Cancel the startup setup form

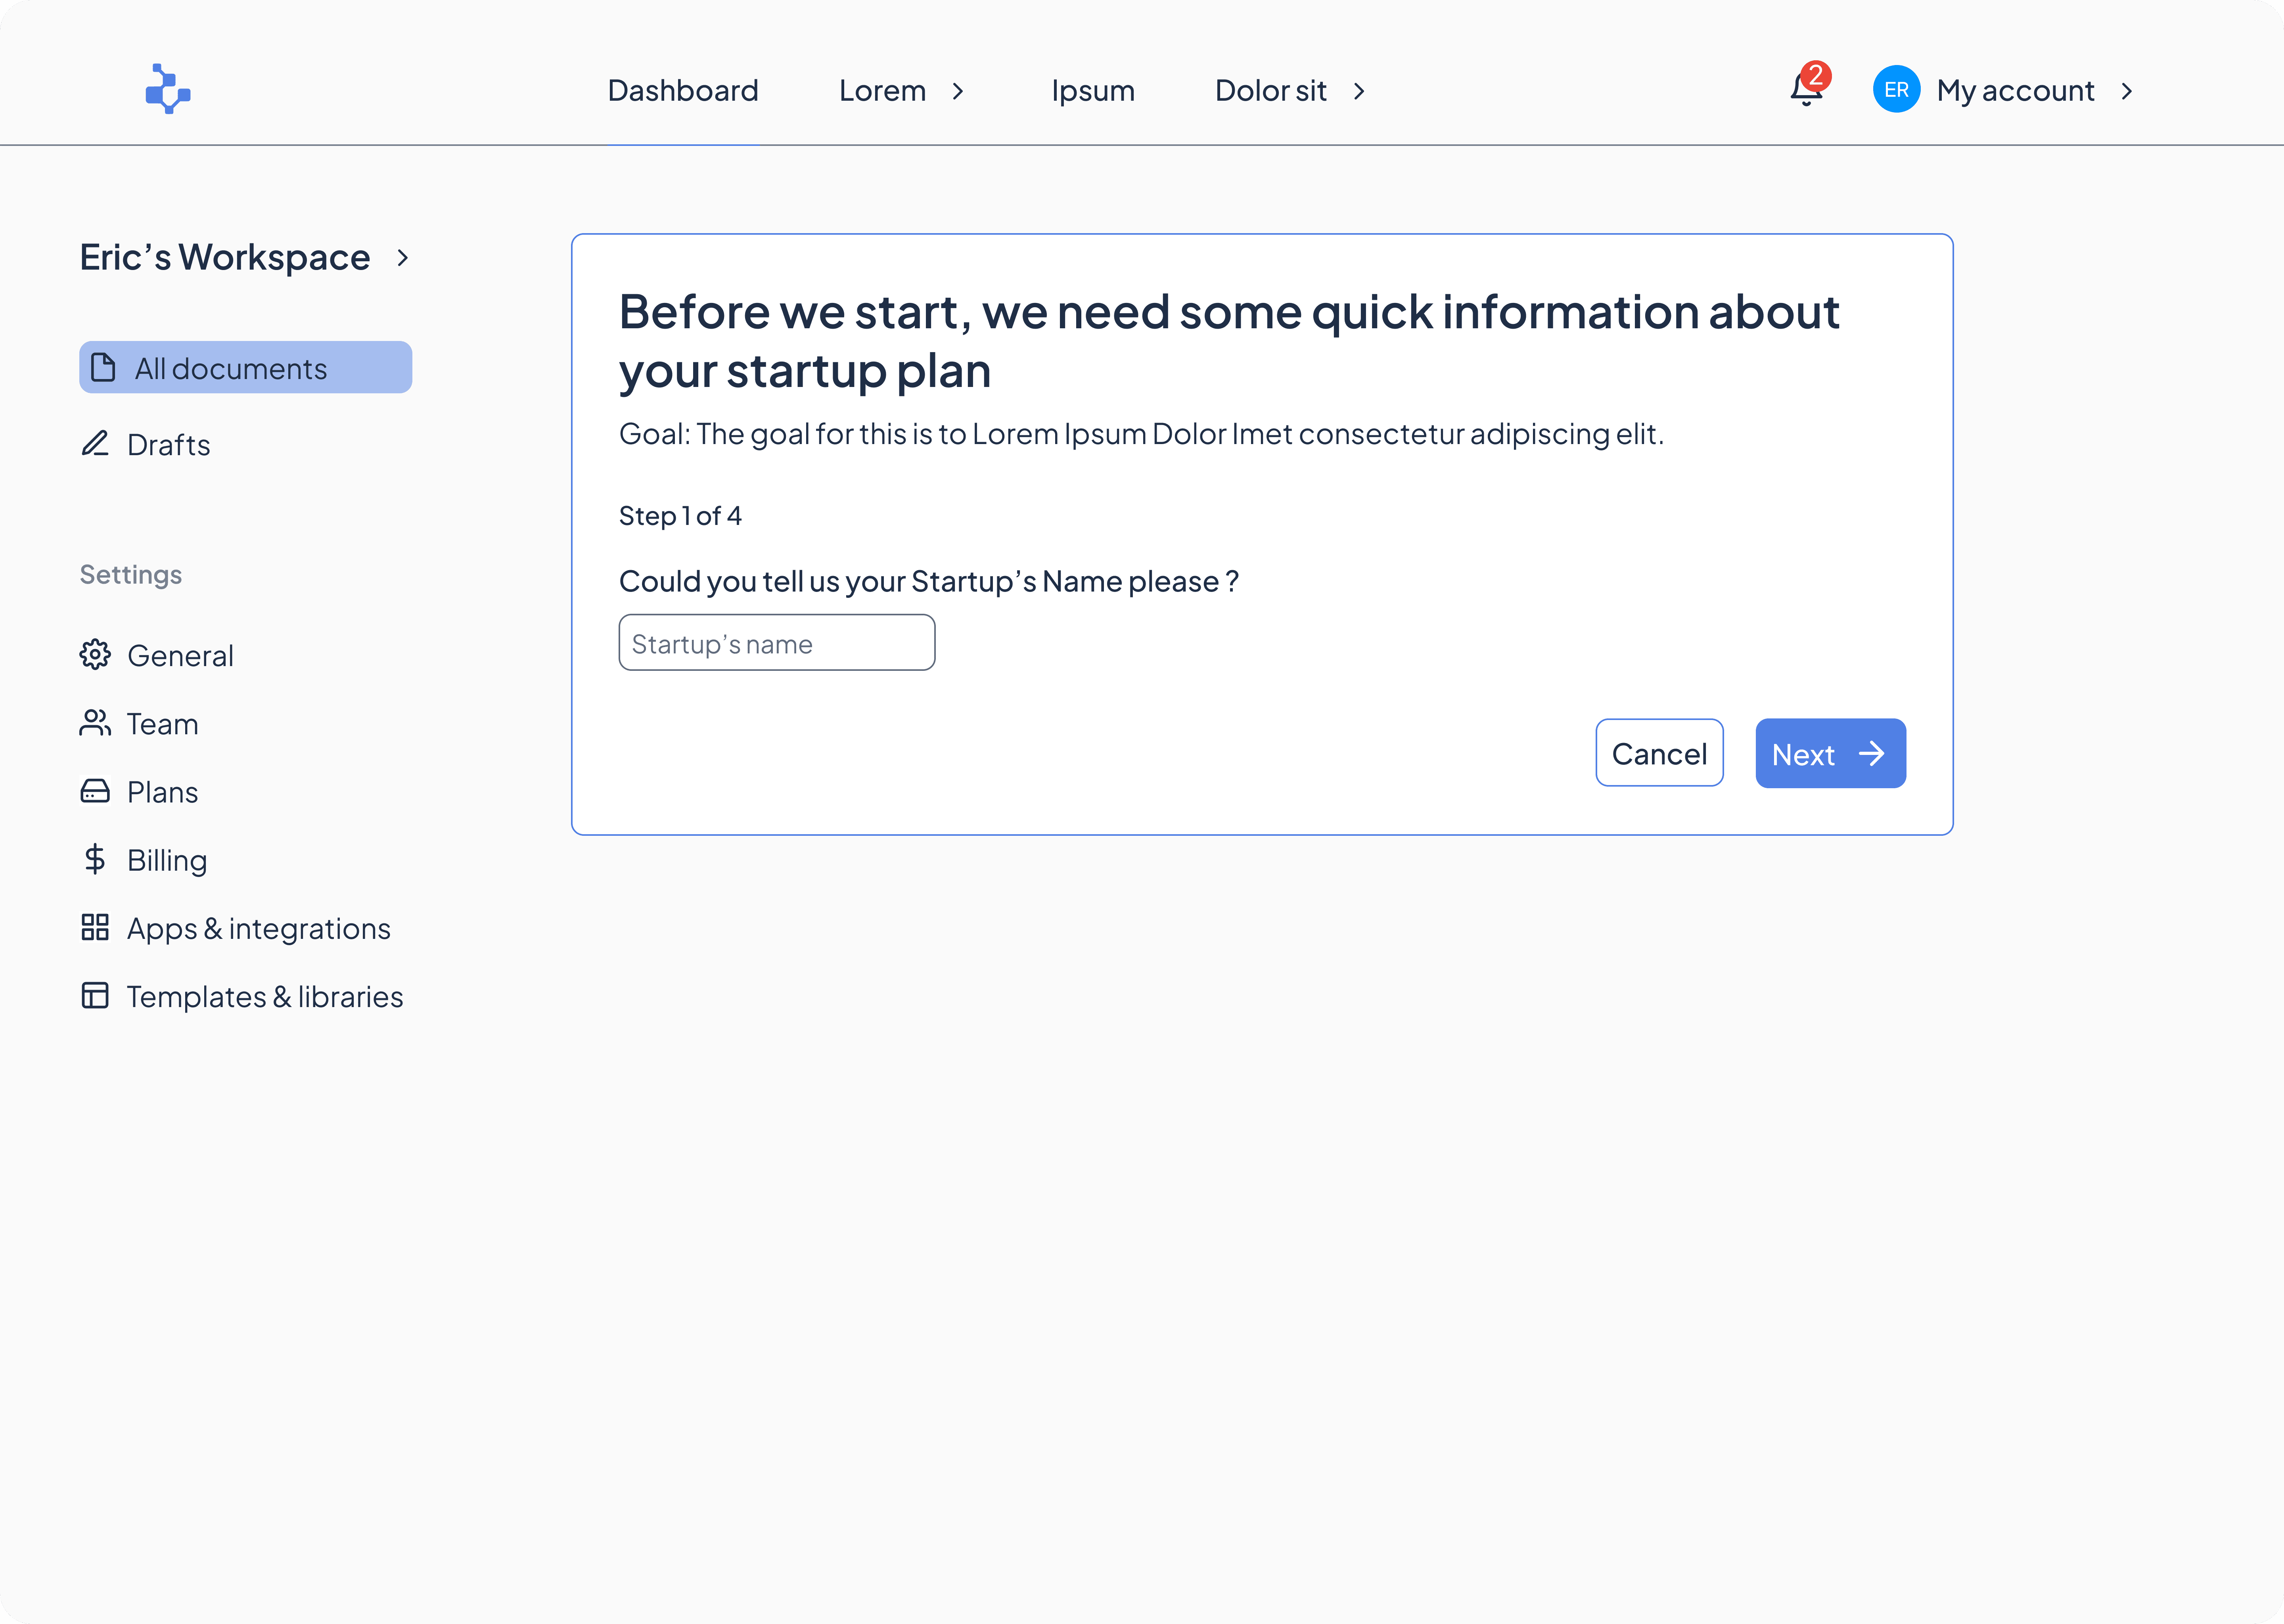(1659, 753)
